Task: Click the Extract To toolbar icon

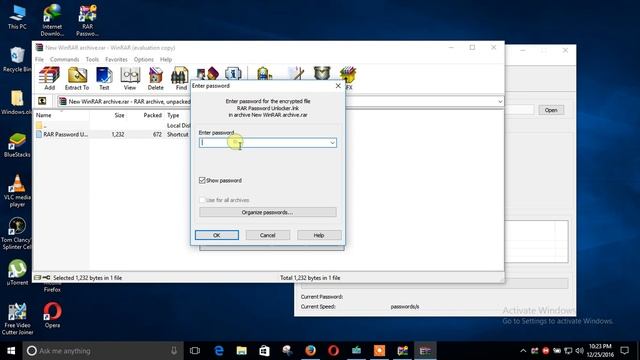Action: coord(77,78)
